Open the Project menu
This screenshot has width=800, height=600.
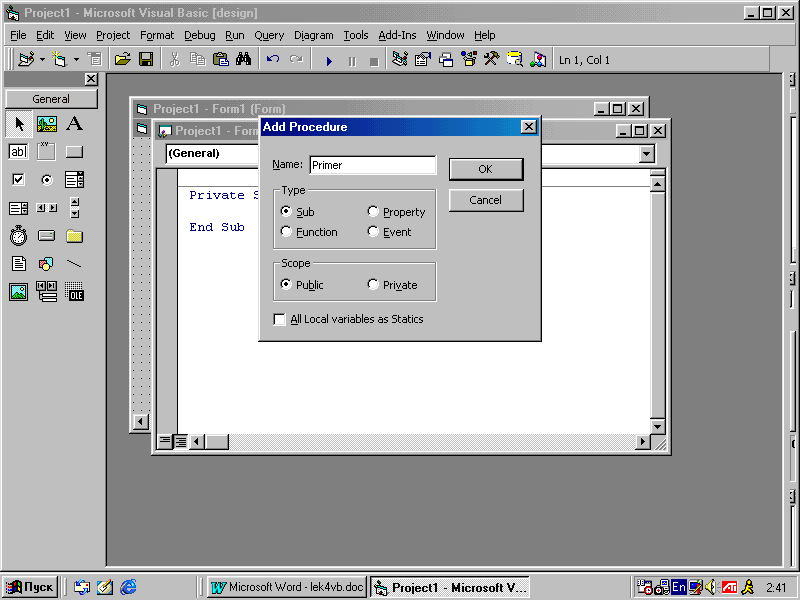113,35
